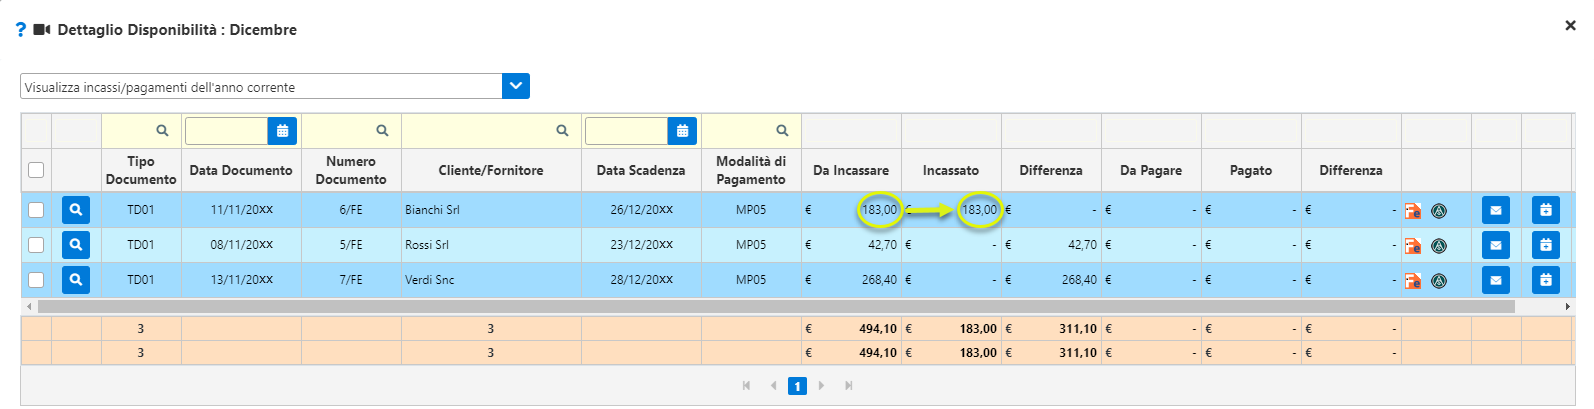Click round green emblem icon in Bianchi row
1594x409 pixels.
tap(1439, 211)
